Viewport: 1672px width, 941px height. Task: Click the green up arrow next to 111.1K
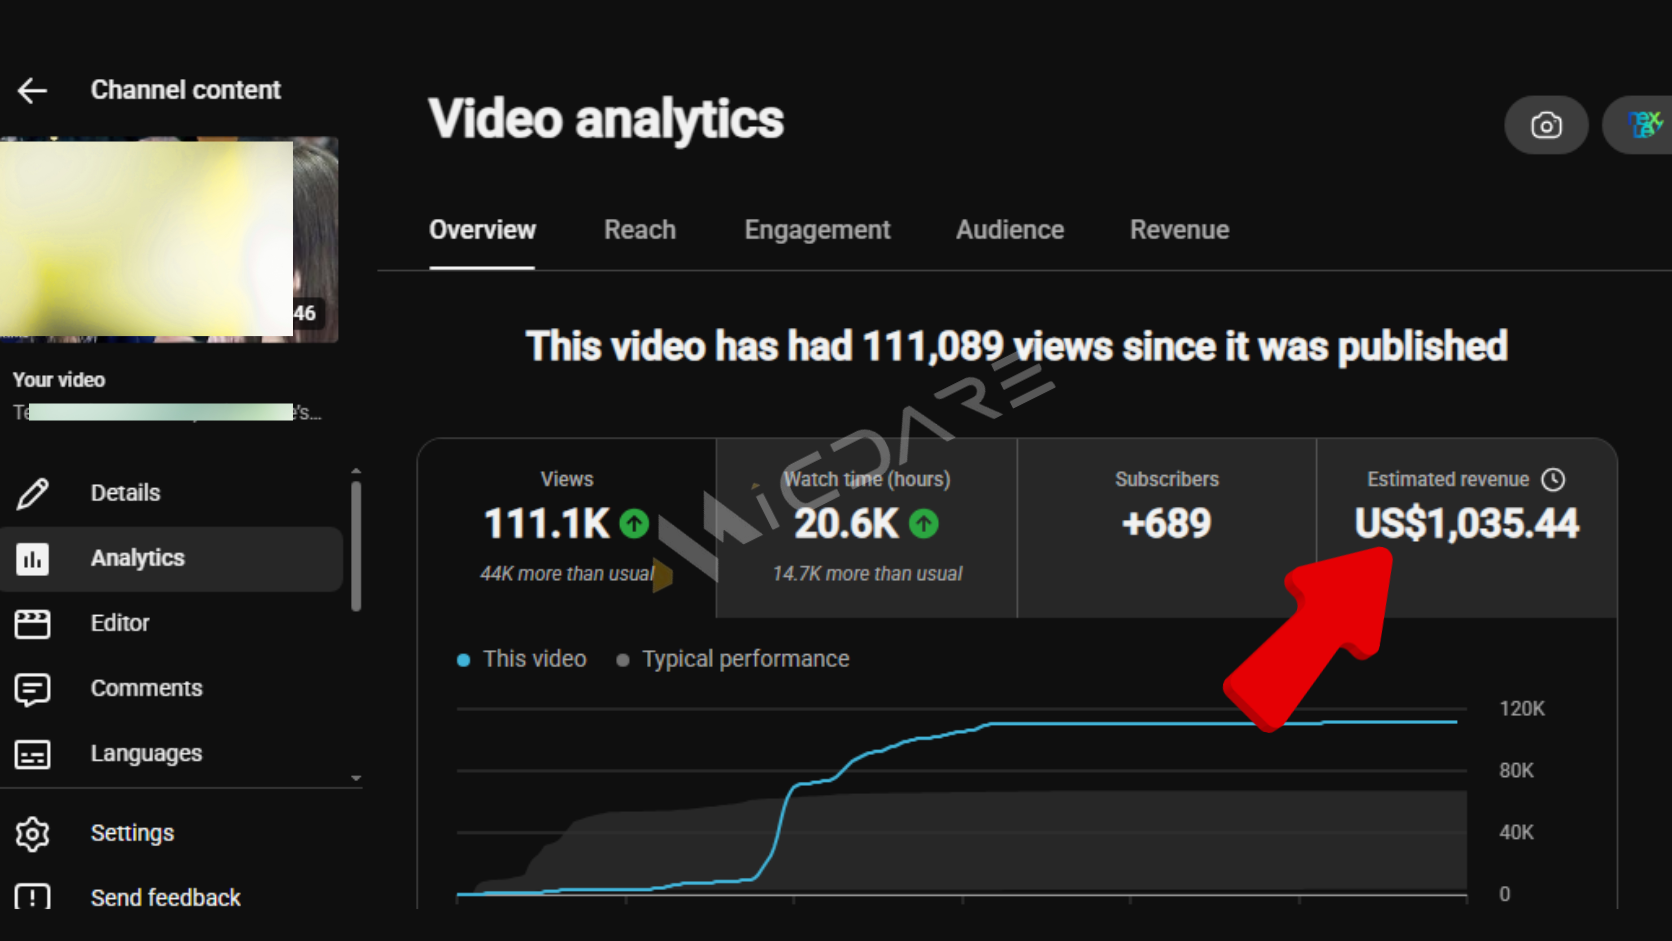(634, 523)
